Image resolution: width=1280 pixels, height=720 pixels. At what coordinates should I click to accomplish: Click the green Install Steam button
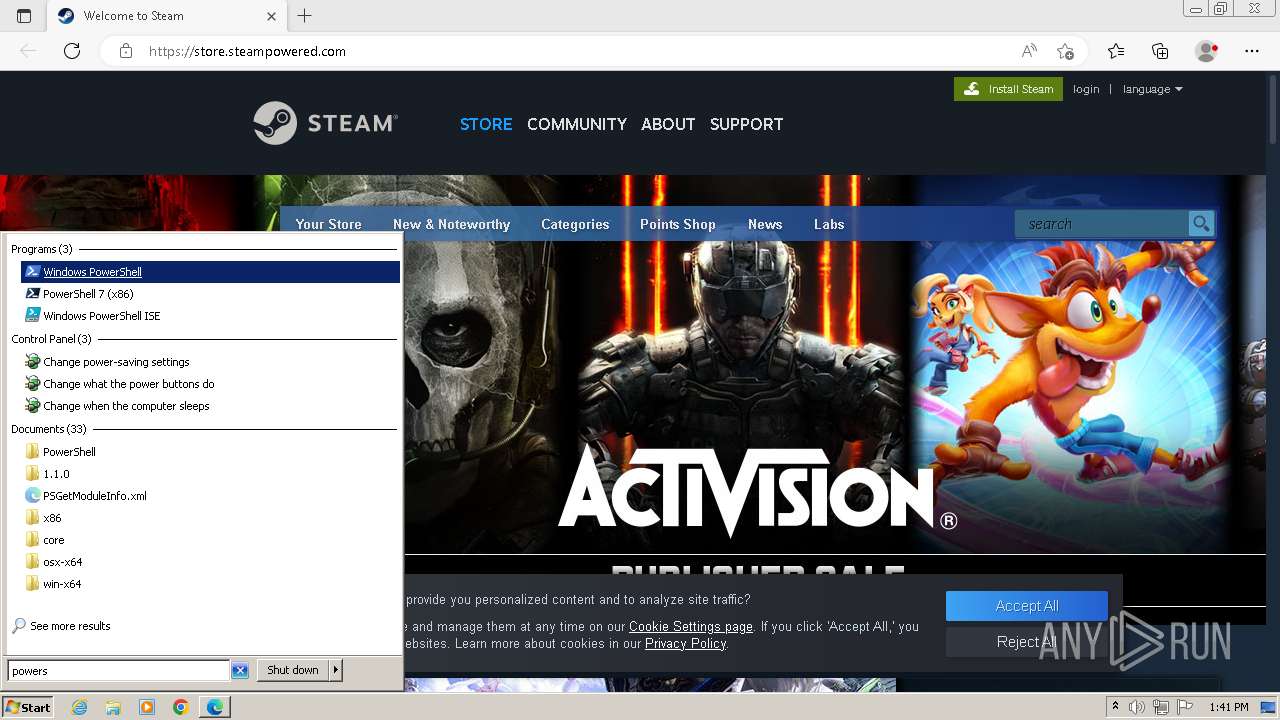[1008, 89]
